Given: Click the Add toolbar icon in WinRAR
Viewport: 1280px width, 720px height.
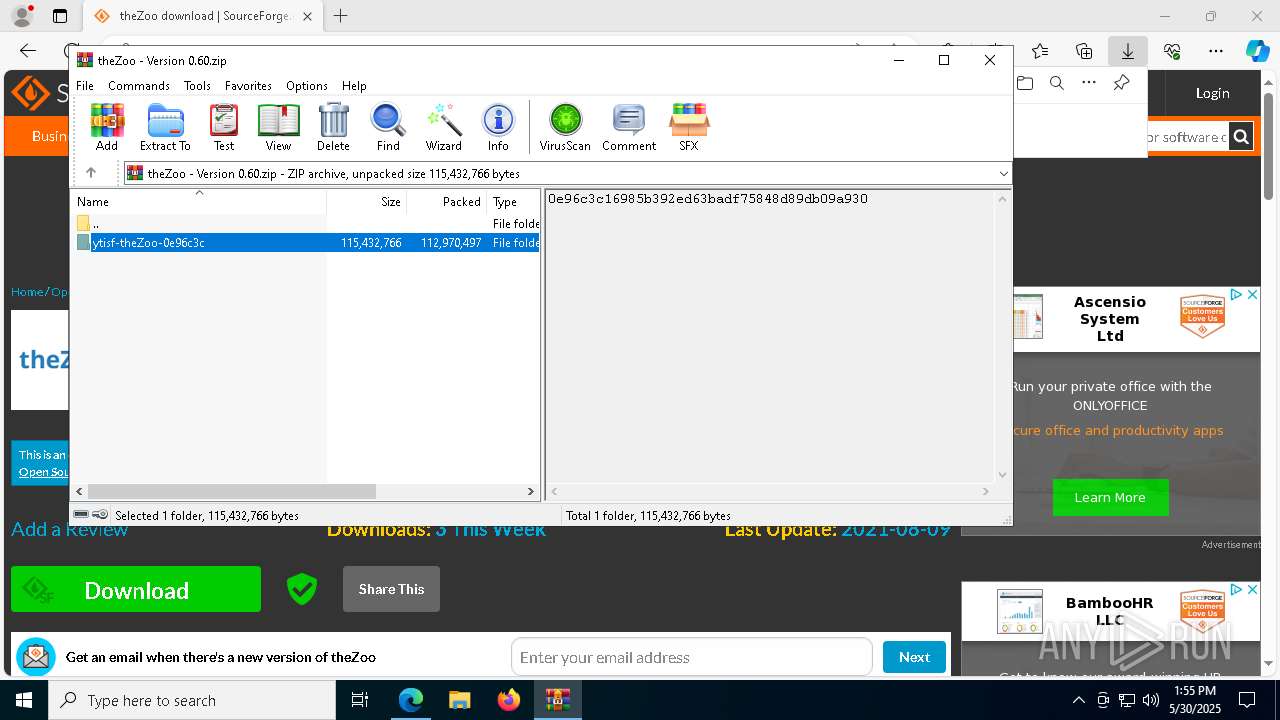Looking at the screenshot, I should (107, 127).
